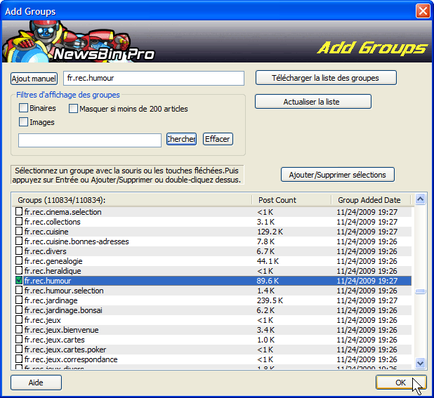
Task: Click Actualiser la liste button
Action: (313, 102)
